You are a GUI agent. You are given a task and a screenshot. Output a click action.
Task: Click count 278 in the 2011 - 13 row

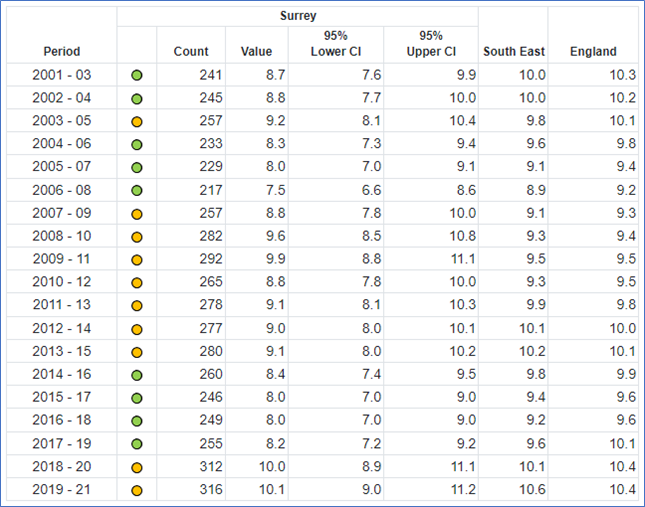(211, 305)
